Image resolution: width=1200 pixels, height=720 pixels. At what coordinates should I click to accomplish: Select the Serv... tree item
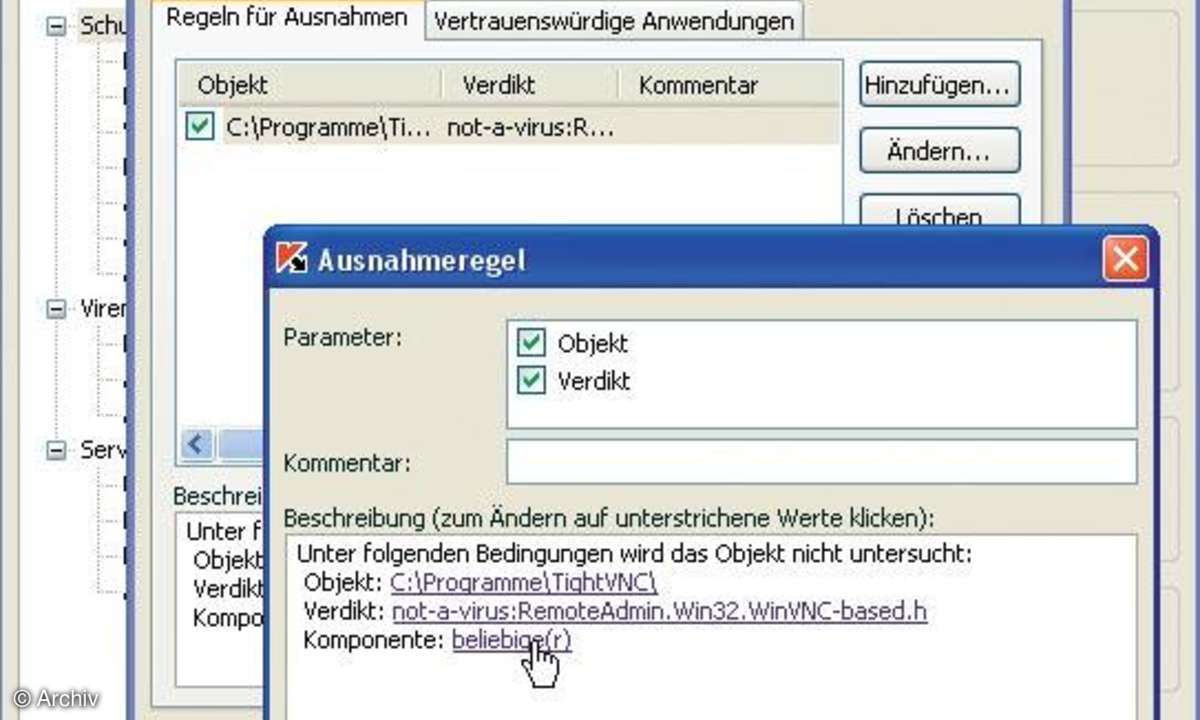[x=103, y=450]
